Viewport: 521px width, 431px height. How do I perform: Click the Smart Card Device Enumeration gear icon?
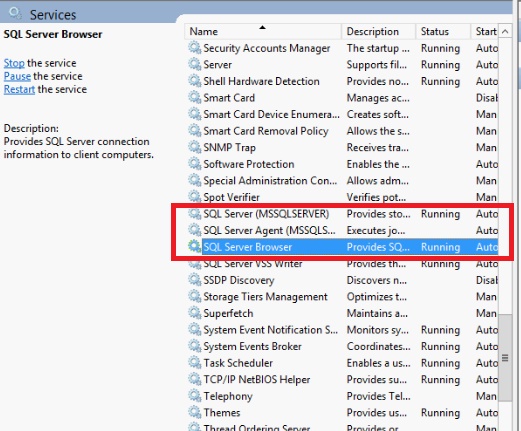click(x=195, y=114)
